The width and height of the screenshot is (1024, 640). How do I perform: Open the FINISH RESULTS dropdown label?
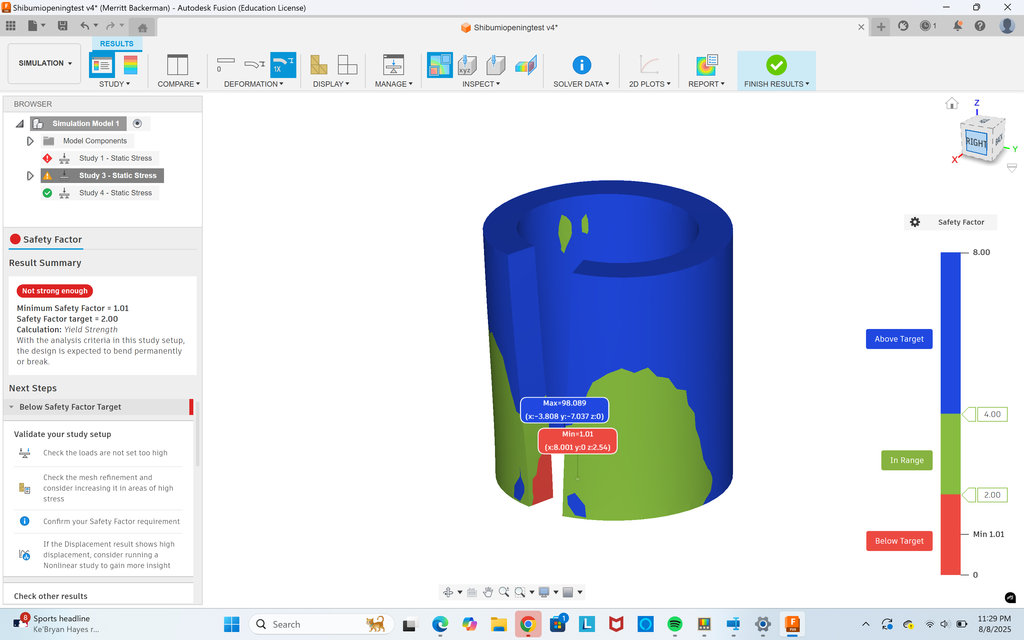[776, 84]
